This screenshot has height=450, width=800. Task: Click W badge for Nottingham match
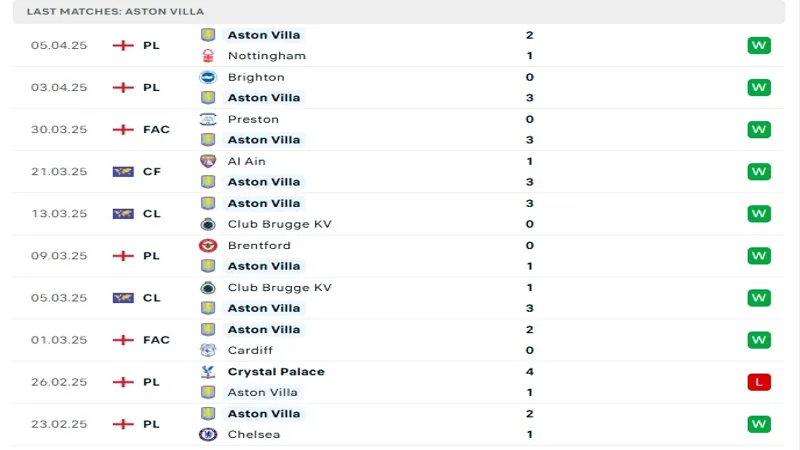[759, 45]
